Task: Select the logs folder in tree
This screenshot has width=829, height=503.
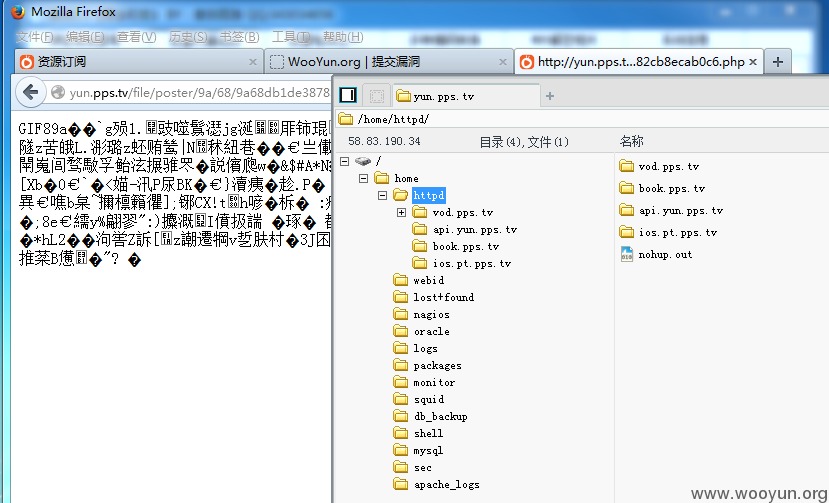Action: [x=416, y=348]
